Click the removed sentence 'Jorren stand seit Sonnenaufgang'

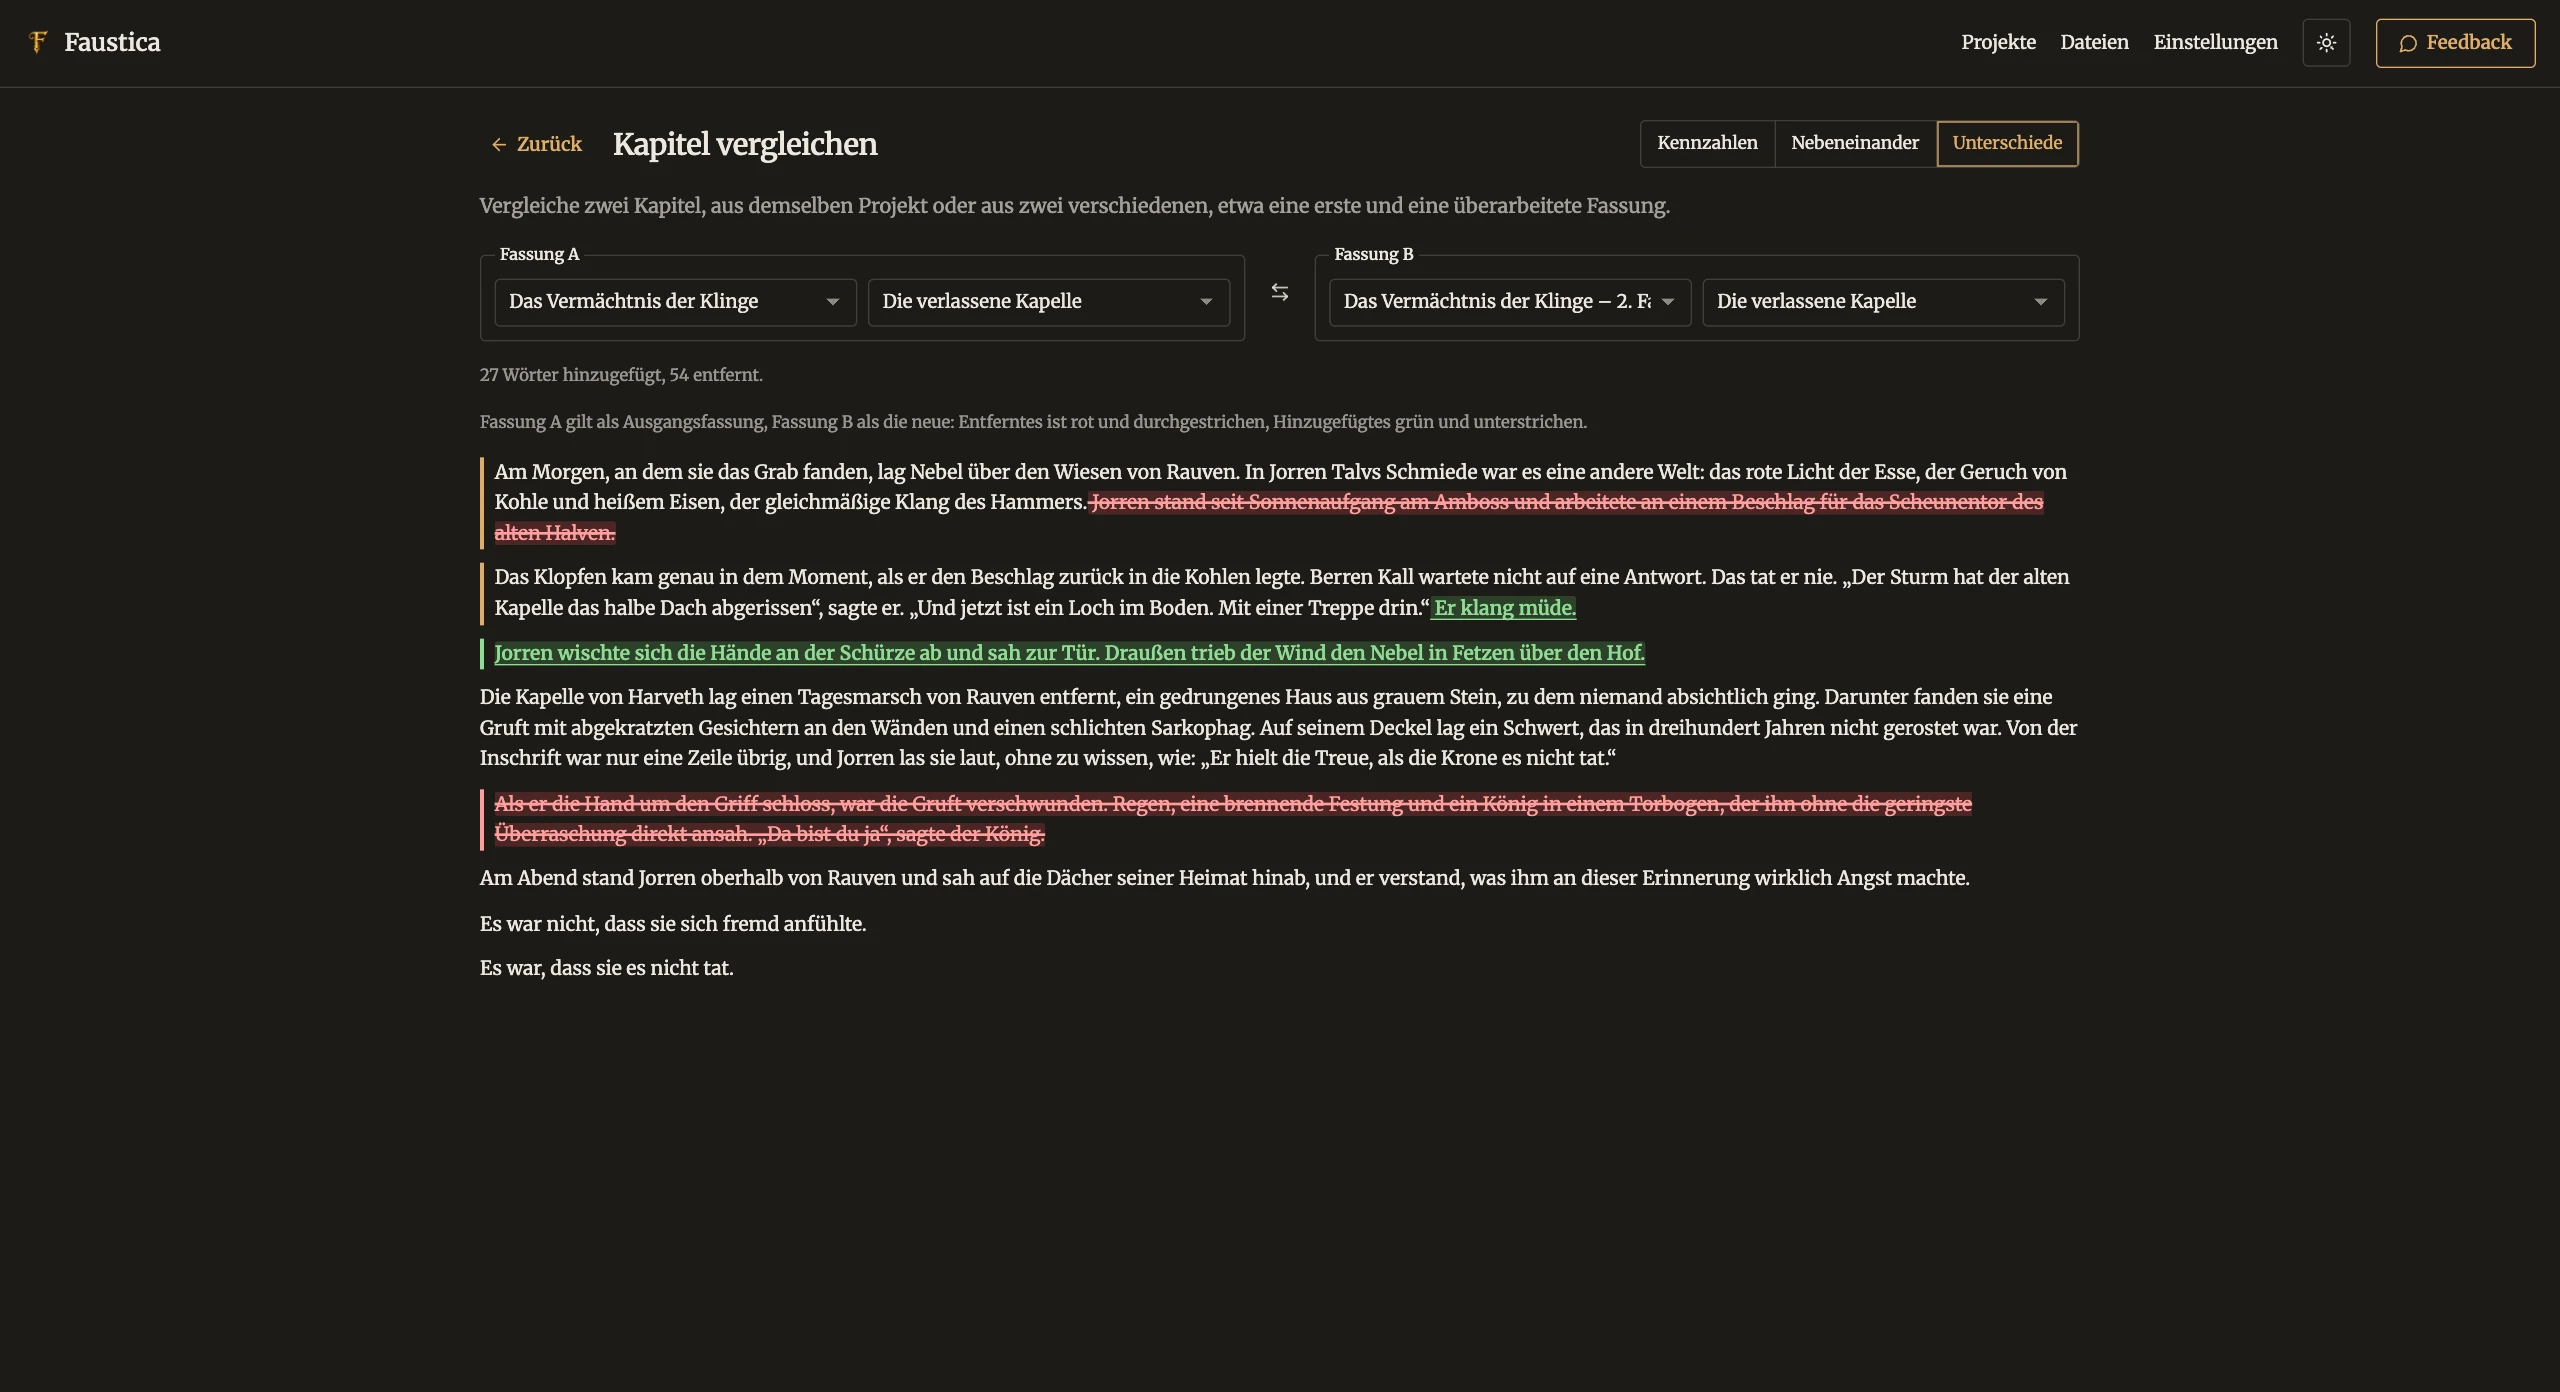(x=1566, y=502)
